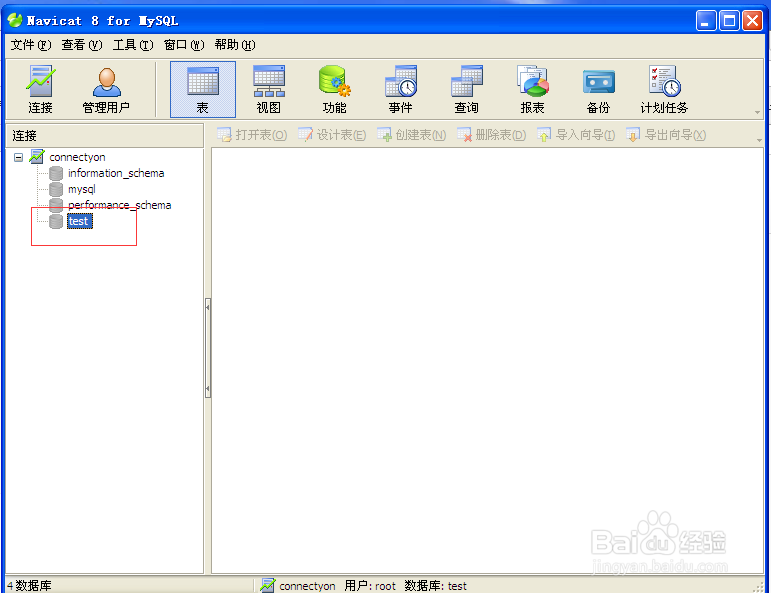771x593 pixels.
Task: Click the 连接 panel header
Action: 105,135
